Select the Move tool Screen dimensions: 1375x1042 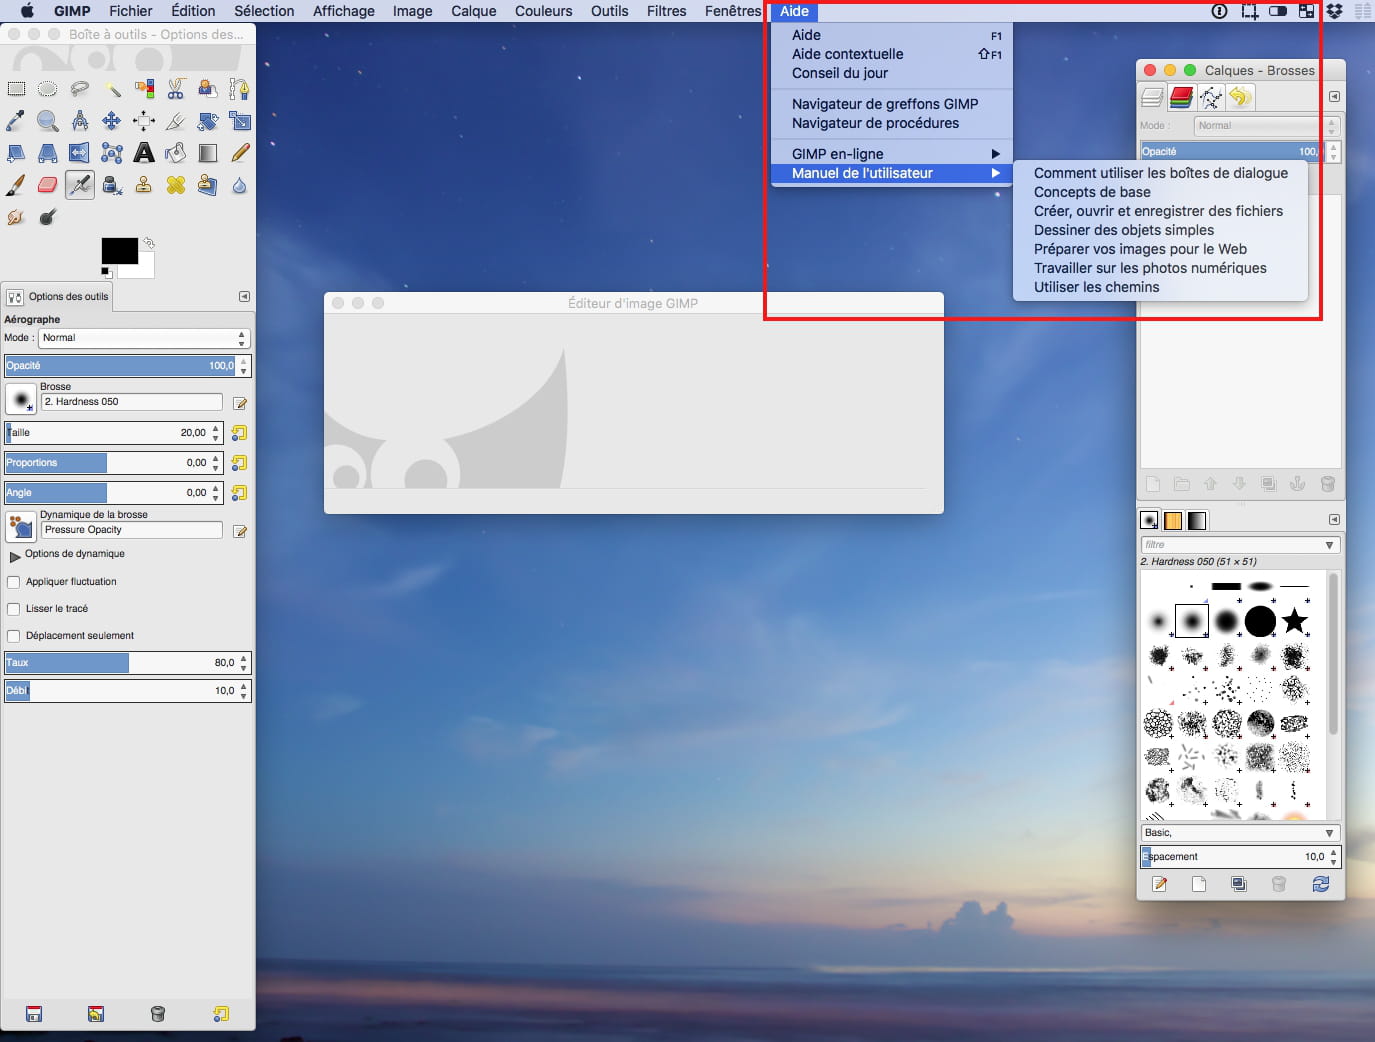click(112, 121)
